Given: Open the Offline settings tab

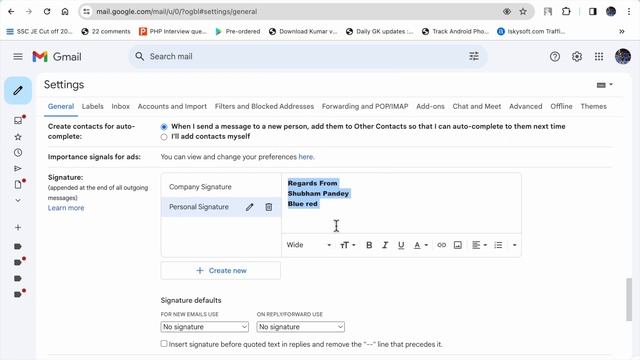Looking at the screenshot, I should [561, 106].
